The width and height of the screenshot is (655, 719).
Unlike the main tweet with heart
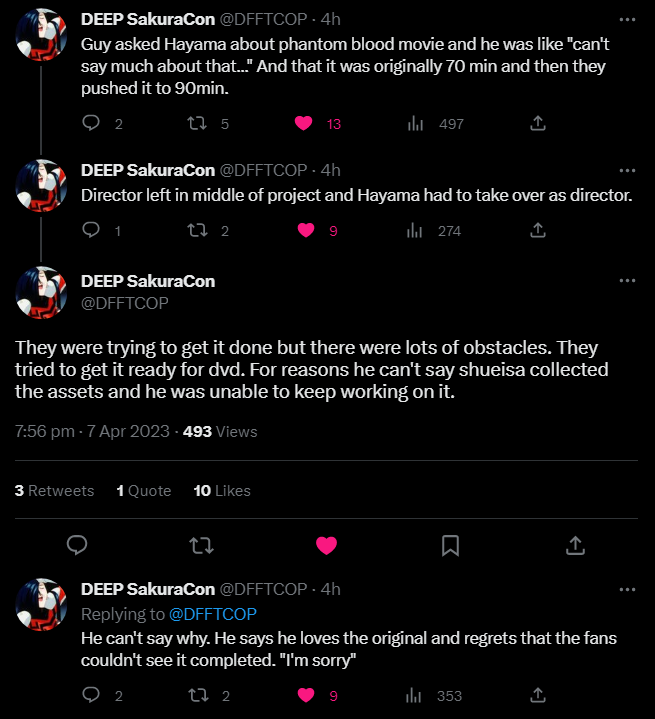point(326,545)
